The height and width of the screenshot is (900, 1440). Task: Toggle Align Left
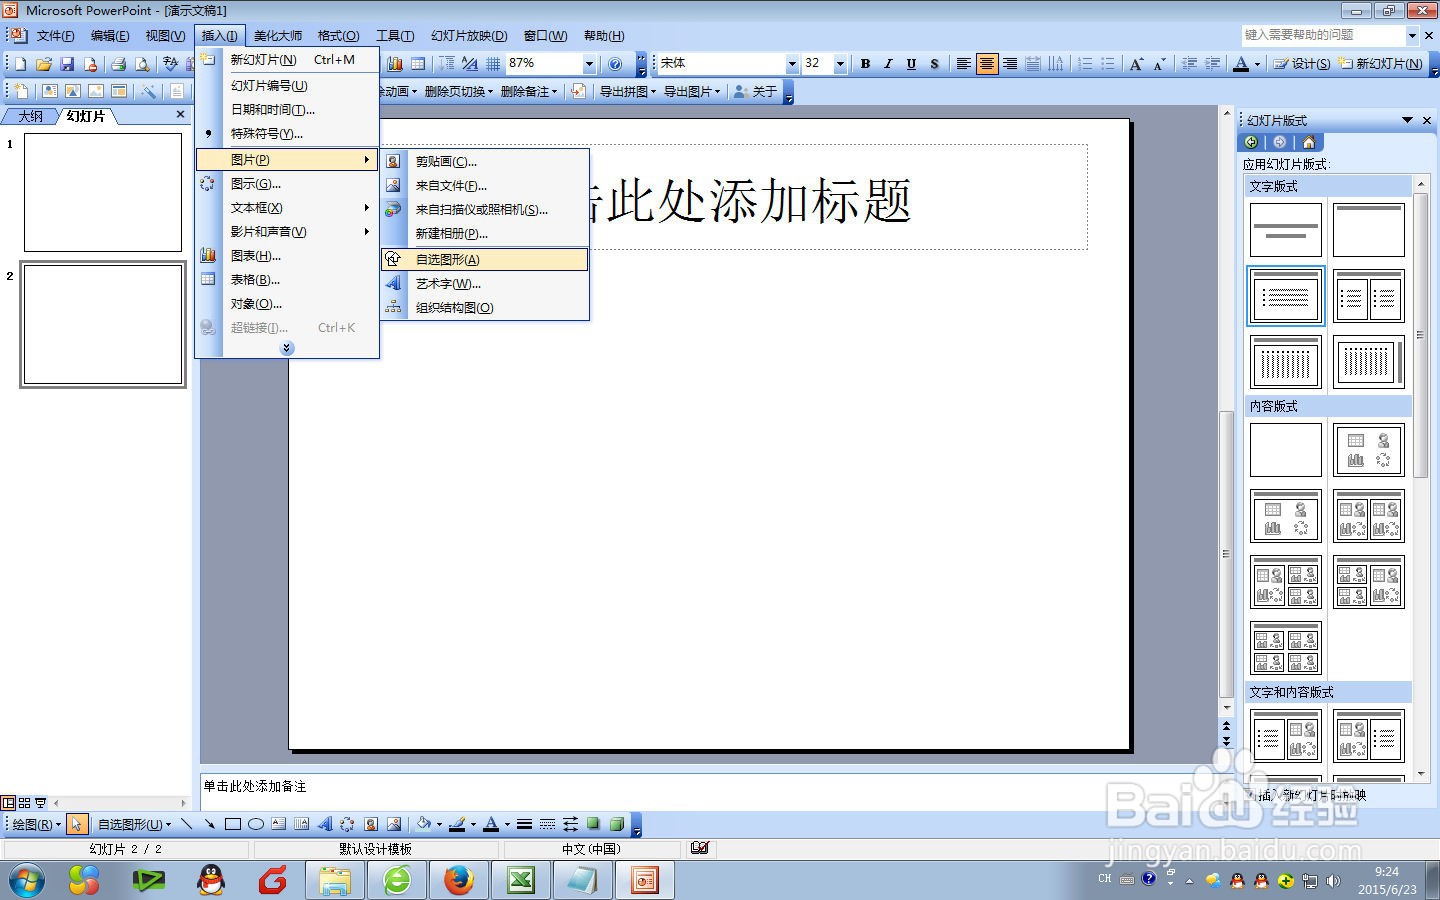click(x=963, y=64)
